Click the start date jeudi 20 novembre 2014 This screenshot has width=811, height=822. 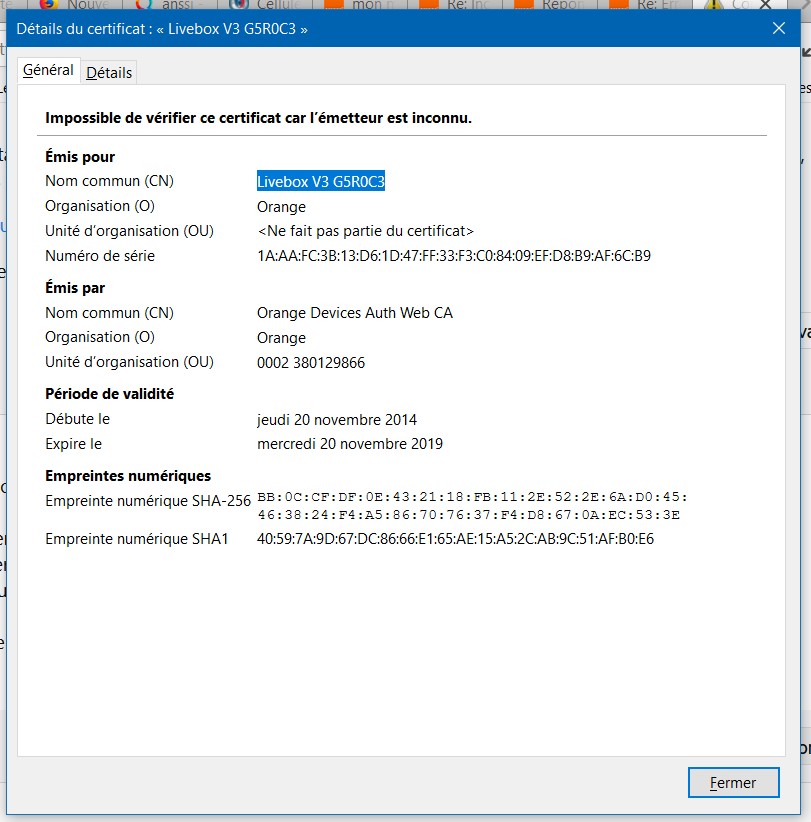click(x=337, y=420)
